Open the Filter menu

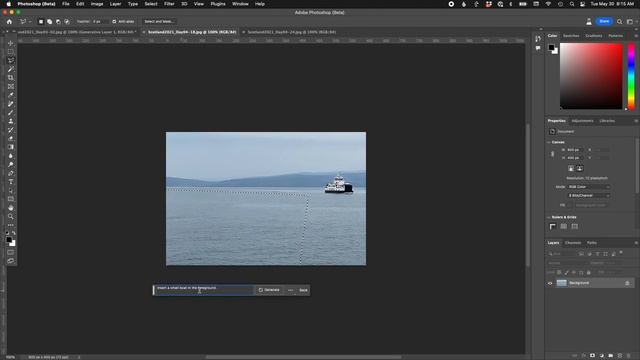(169, 4)
